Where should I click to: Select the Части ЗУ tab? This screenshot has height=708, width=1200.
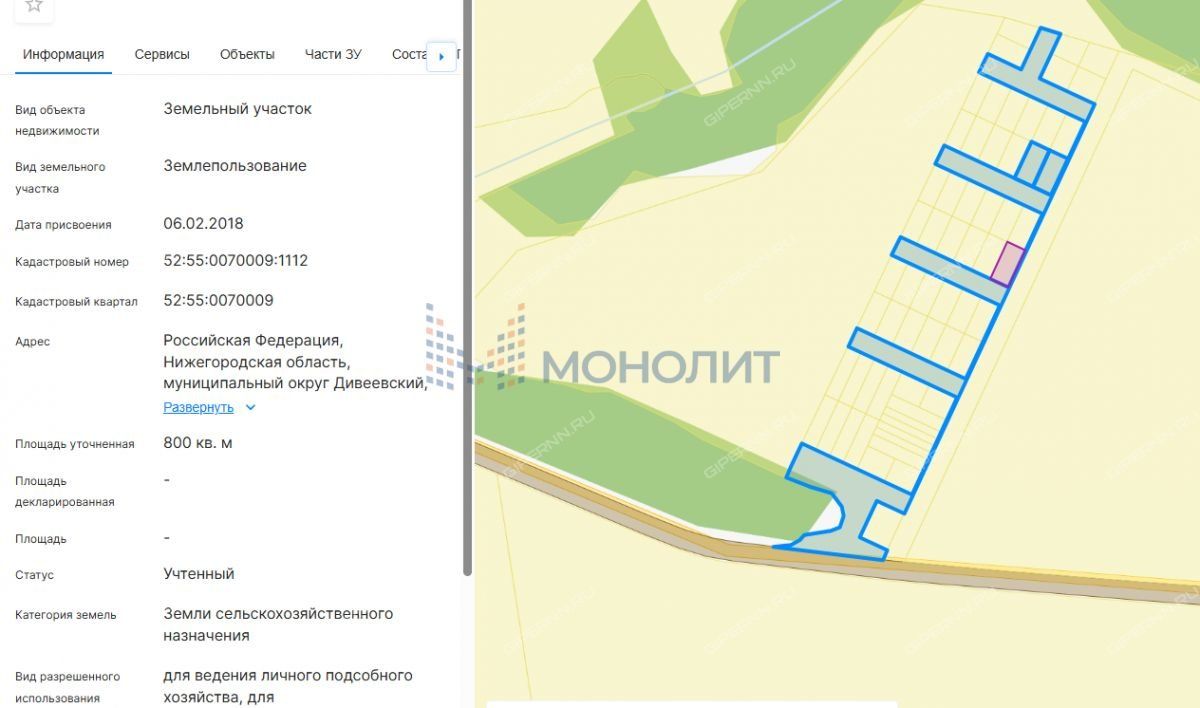coord(333,54)
